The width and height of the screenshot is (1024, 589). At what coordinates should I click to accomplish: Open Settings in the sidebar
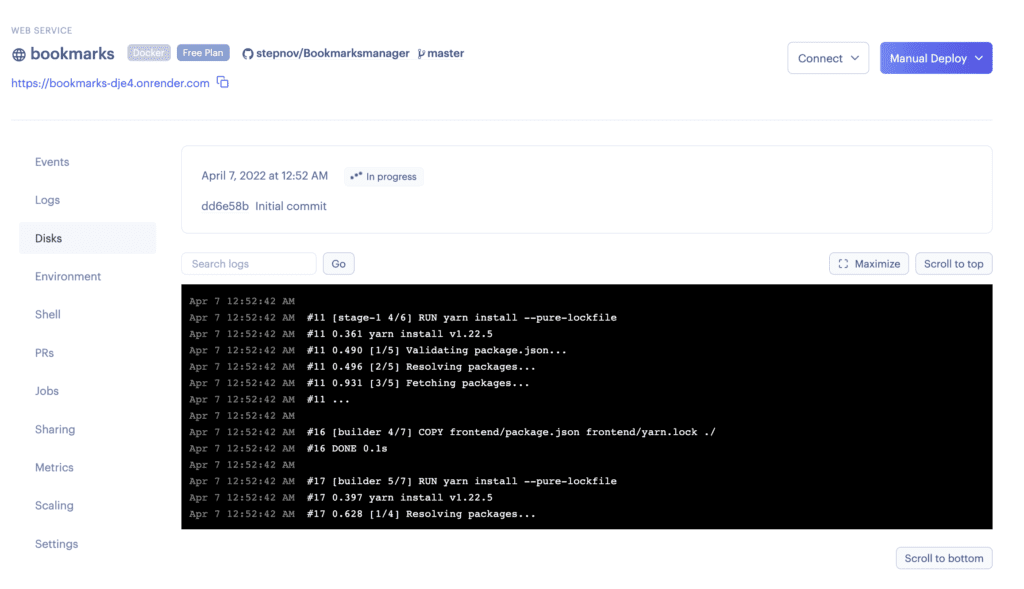click(57, 543)
